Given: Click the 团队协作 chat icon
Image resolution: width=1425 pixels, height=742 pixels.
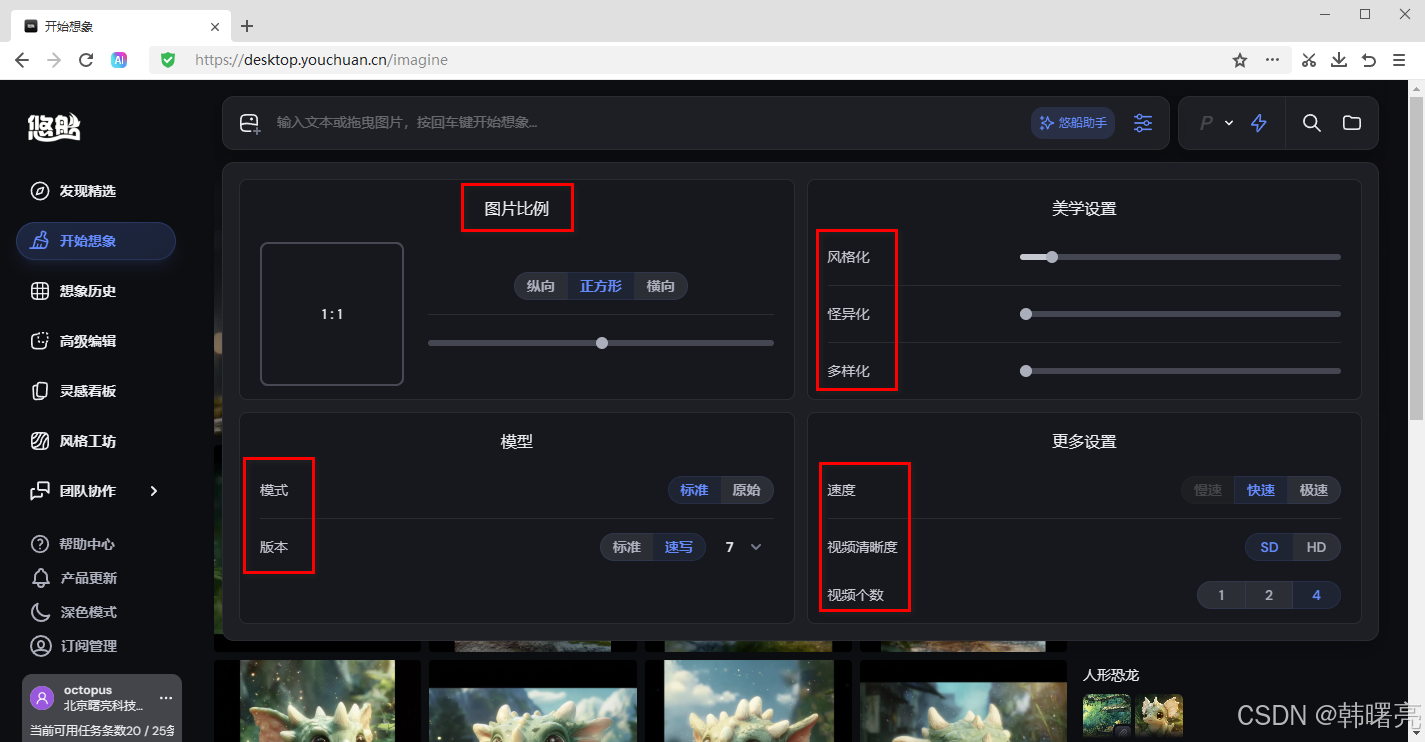Looking at the screenshot, I should click(40, 491).
